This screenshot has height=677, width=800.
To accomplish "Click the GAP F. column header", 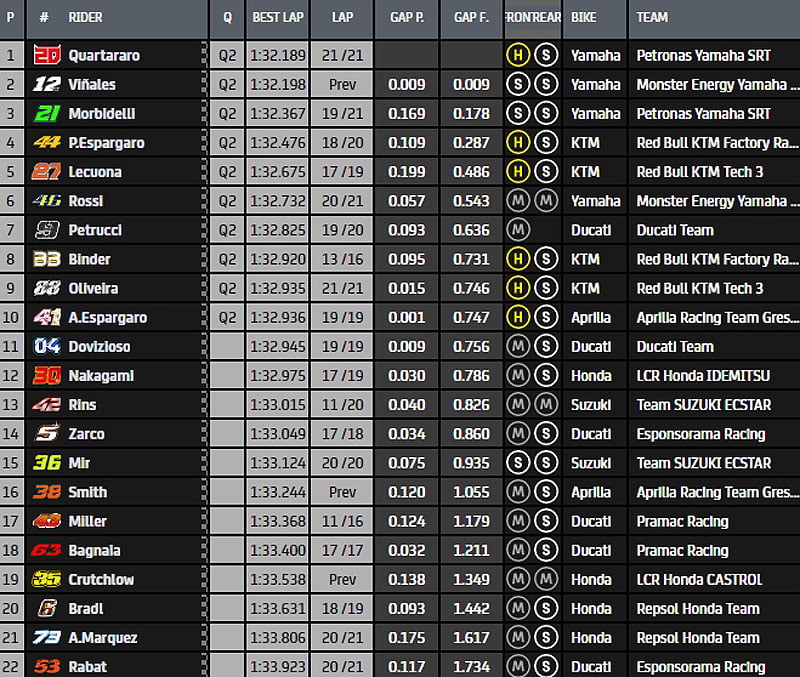I will pos(471,17).
